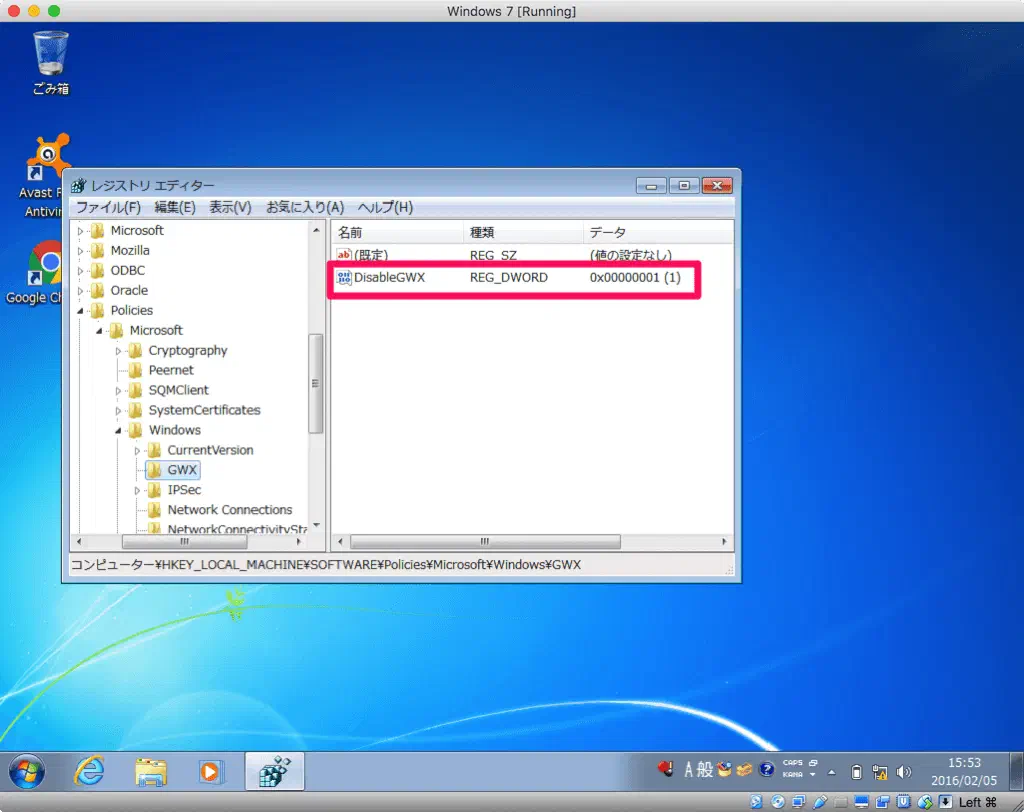
Task: Click the tree pane vertical scrollbar thumb
Action: point(316,383)
